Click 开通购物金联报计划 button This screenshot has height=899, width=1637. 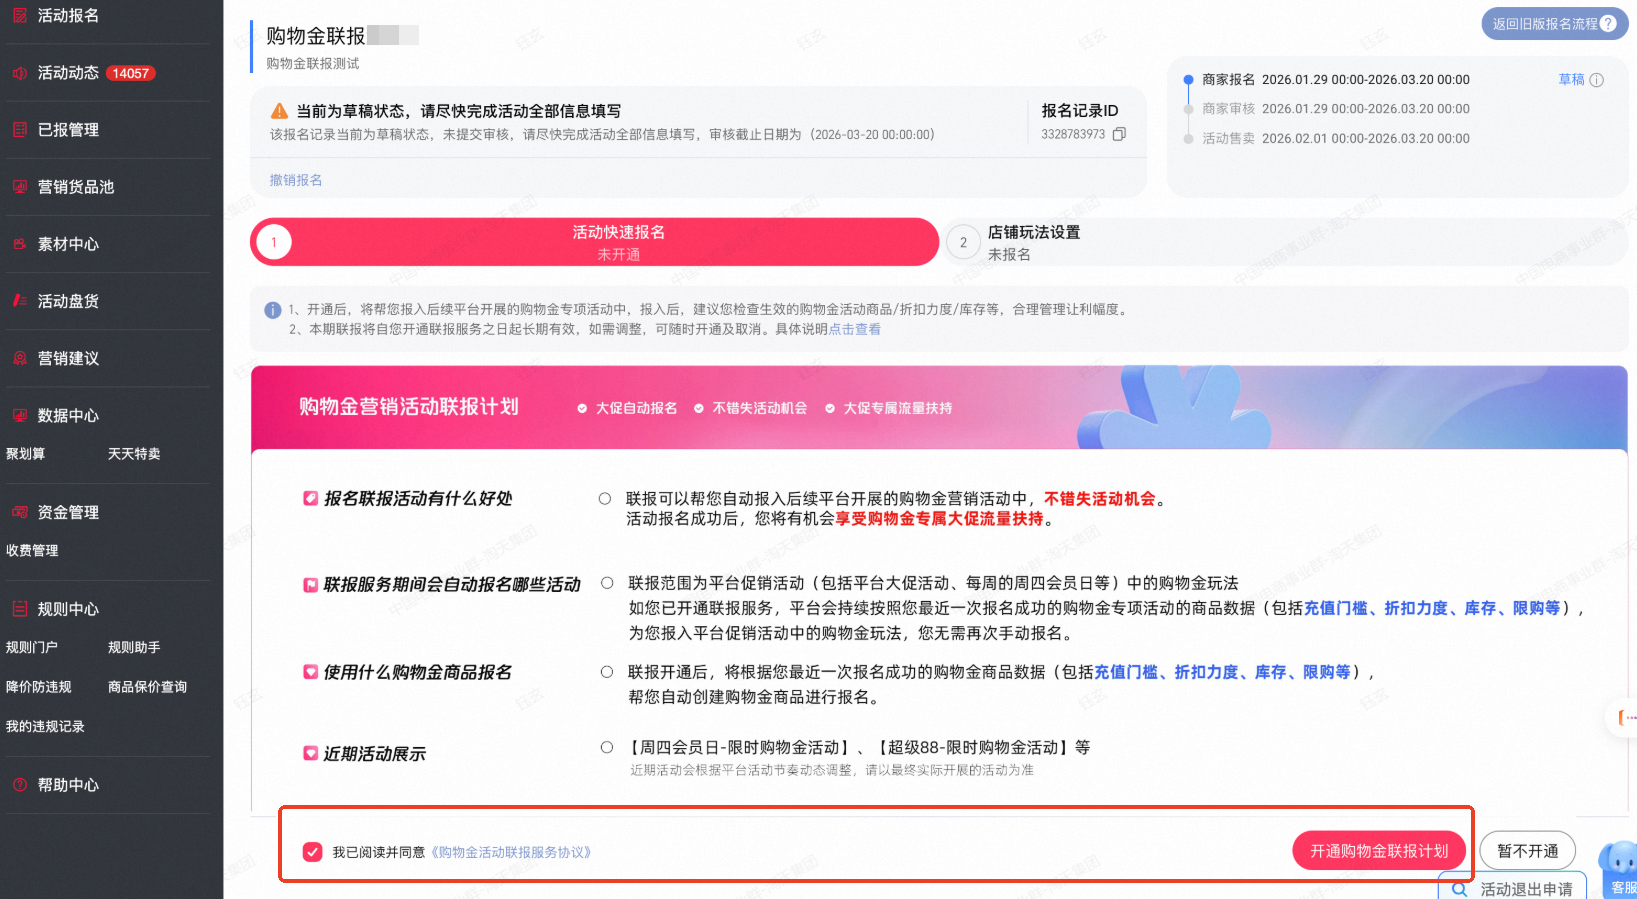coord(1379,851)
